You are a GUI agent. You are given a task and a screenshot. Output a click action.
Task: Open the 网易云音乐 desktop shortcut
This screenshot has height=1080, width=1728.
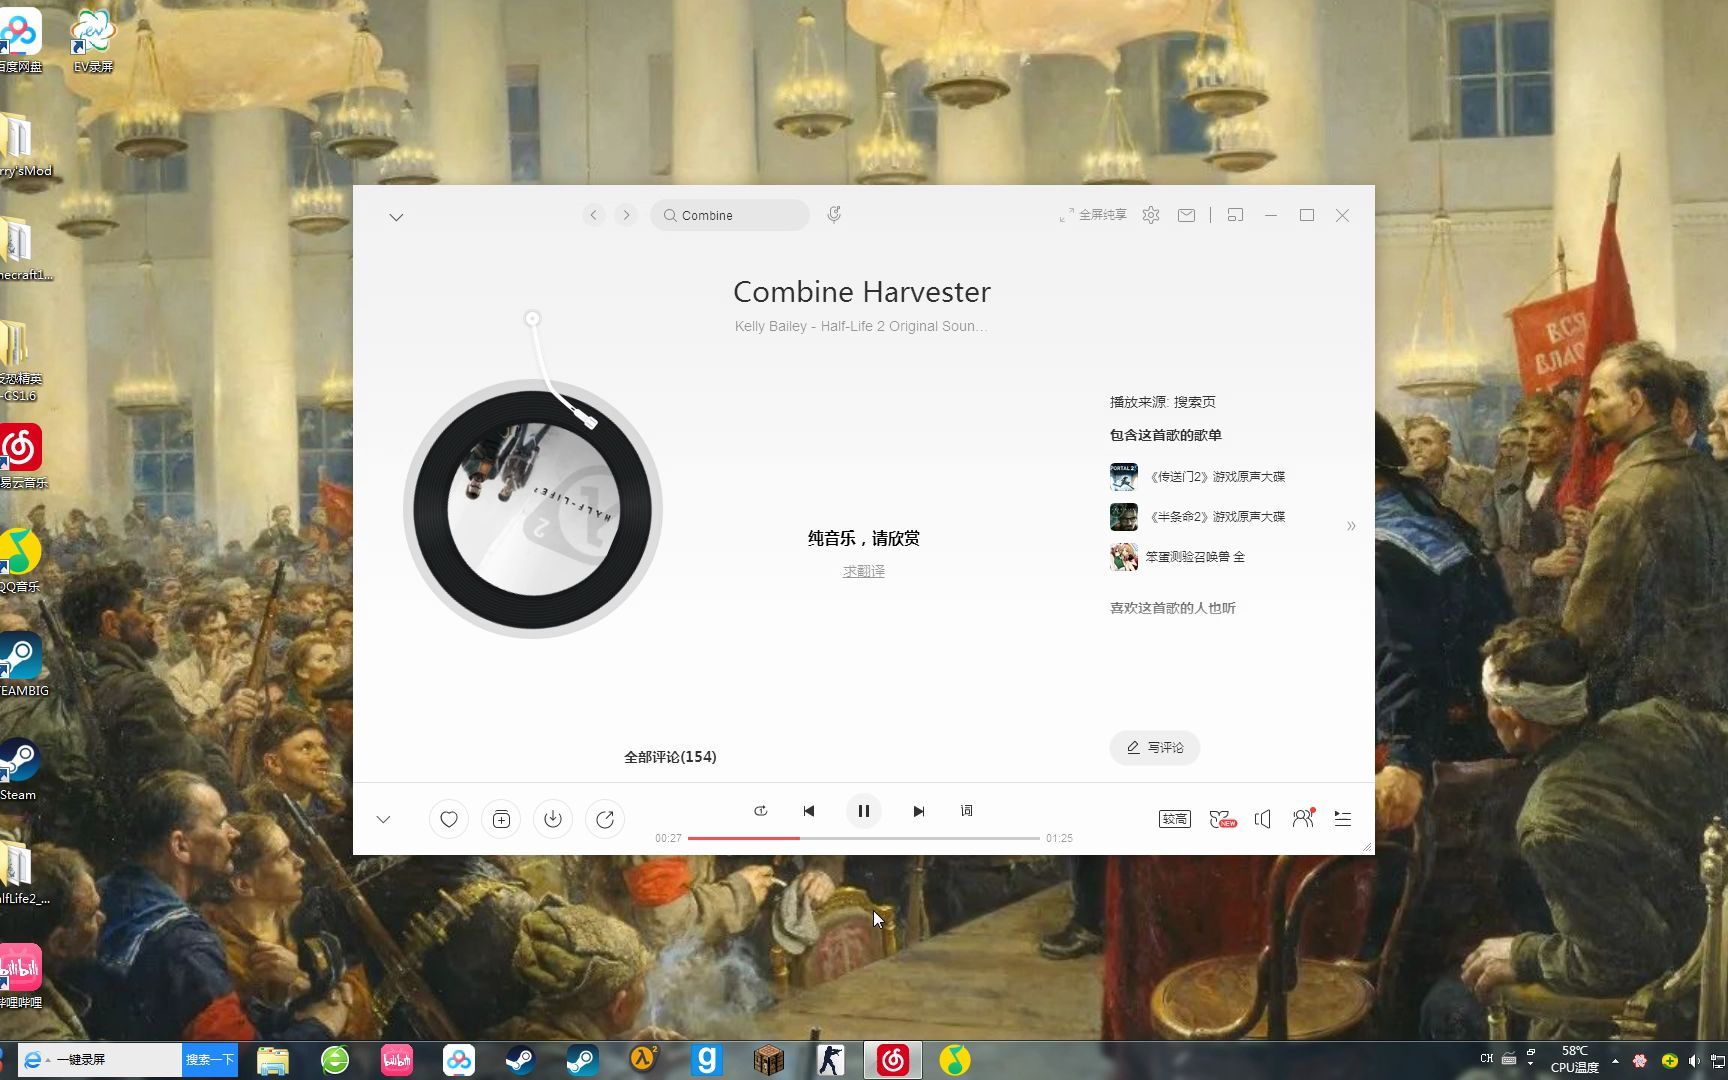pos(22,456)
